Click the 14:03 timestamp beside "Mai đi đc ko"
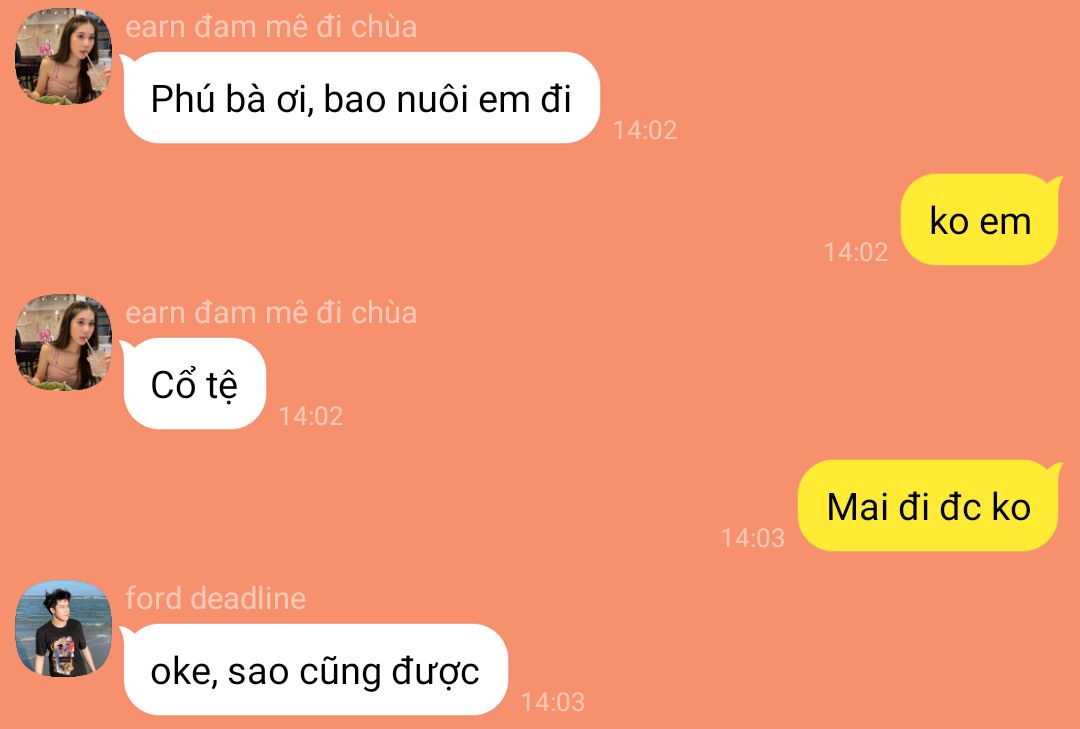This screenshot has width=1080, height=729. [x=753, y=538]
